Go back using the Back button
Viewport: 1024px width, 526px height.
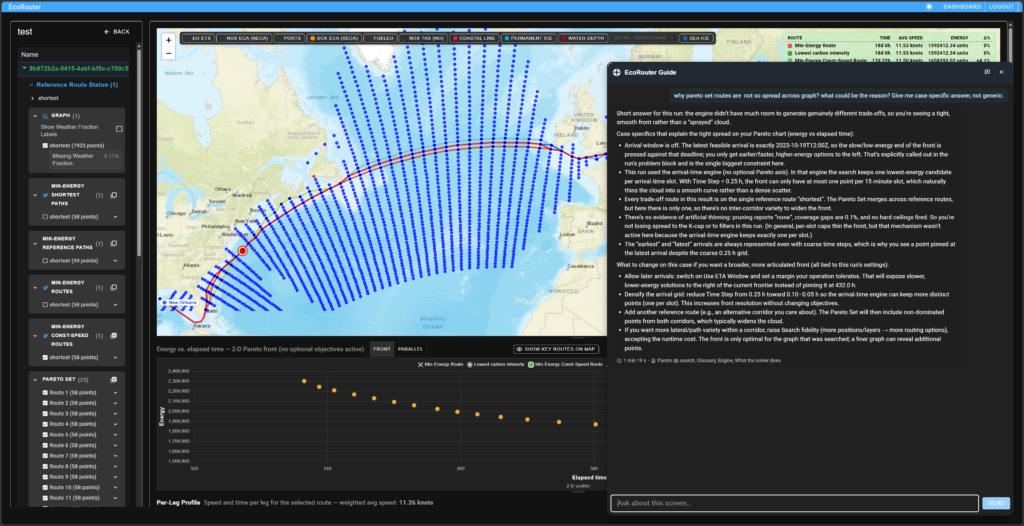coord(117,31)
